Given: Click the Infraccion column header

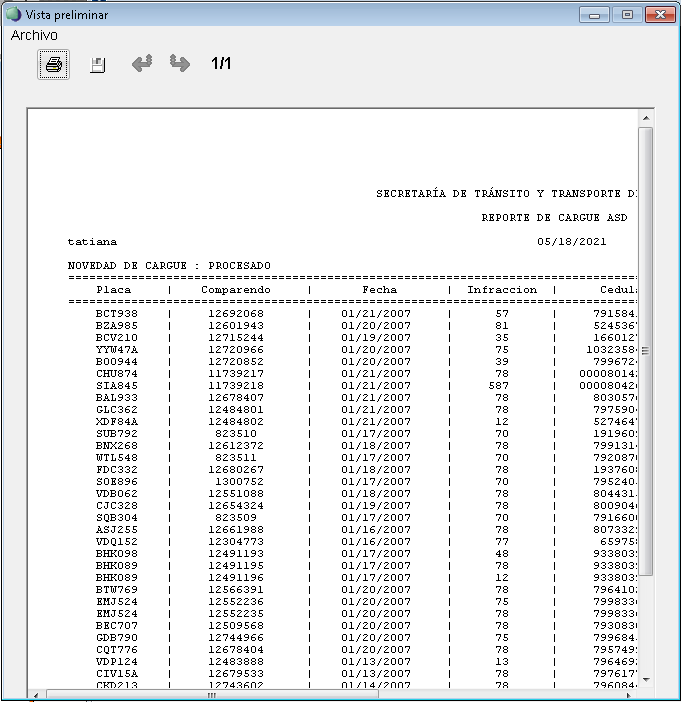Looking at the screenshot, I should (501, 290).
